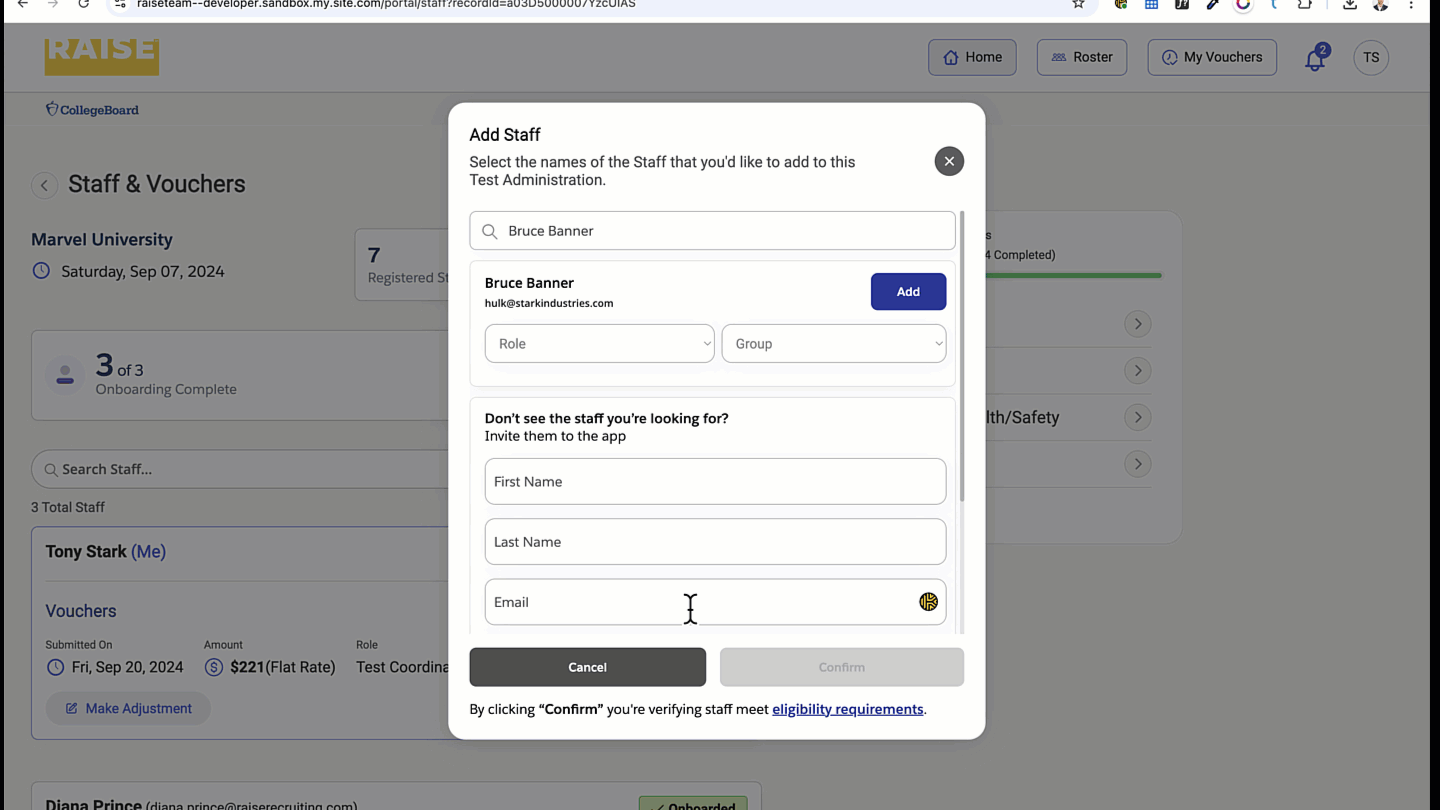Open My Vouchers from the top navigation
This screenshot has height=810, width=1440.
tap(1212, 57)
